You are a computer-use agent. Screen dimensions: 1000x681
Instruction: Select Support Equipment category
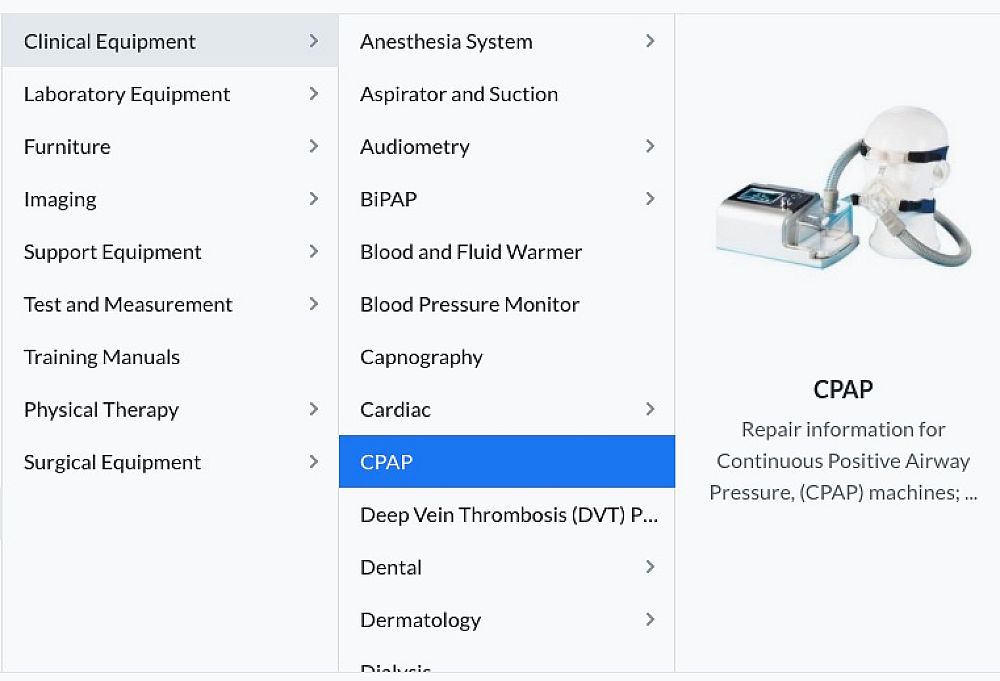point(113,252)
